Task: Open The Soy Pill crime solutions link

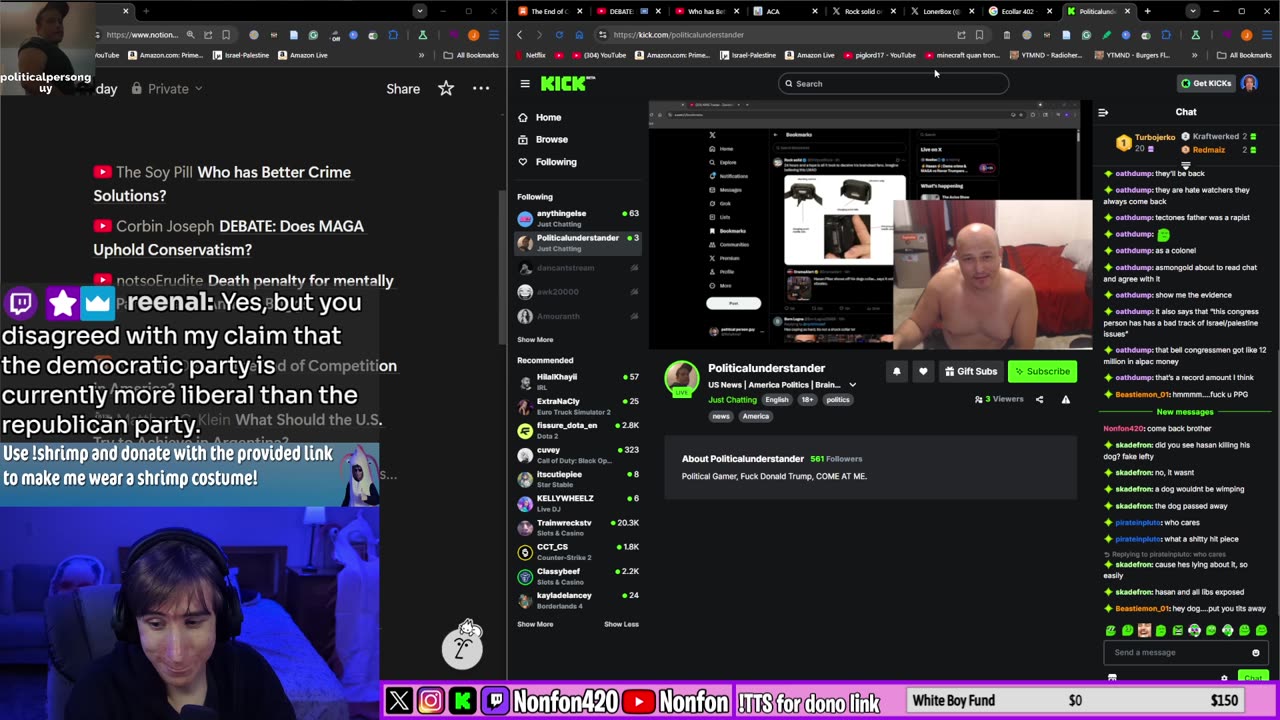Action: (222, 184)
